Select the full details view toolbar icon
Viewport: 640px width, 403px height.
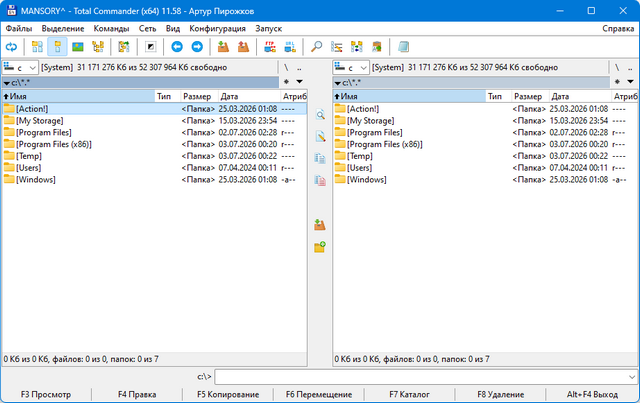click(57, 47)
